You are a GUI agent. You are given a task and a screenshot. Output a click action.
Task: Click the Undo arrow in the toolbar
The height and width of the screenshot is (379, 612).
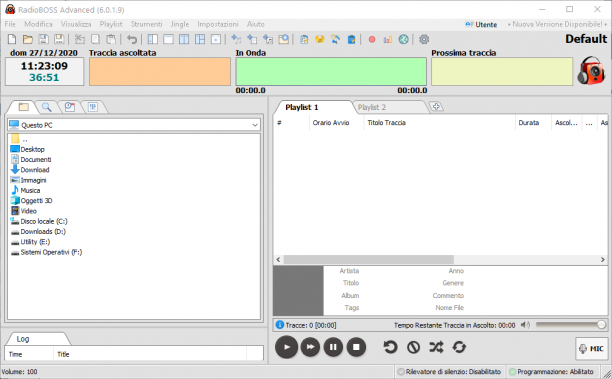pos(132,39)
